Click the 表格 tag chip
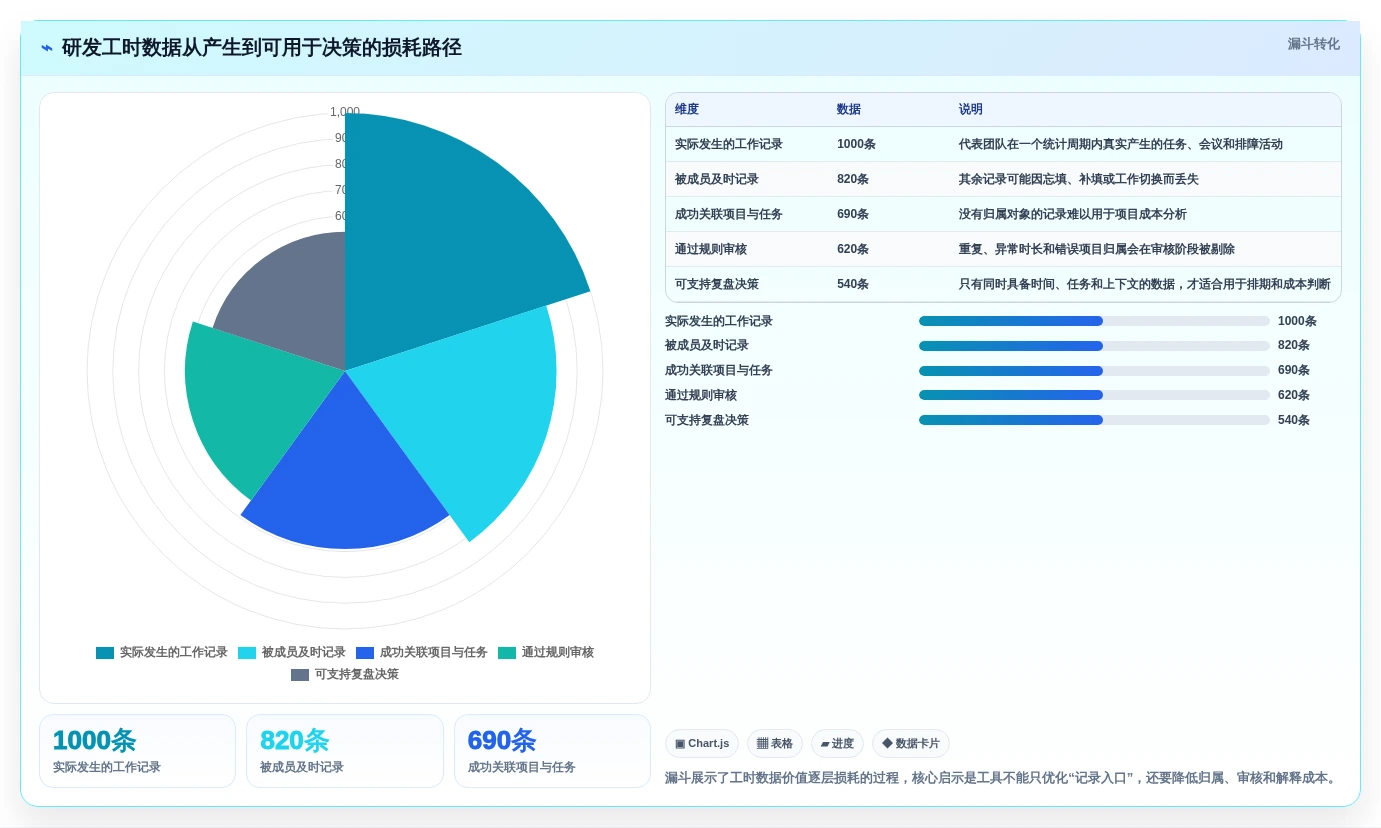Image resolution: width=1381 pixels, height=828 pixels. tap(775, 743)
